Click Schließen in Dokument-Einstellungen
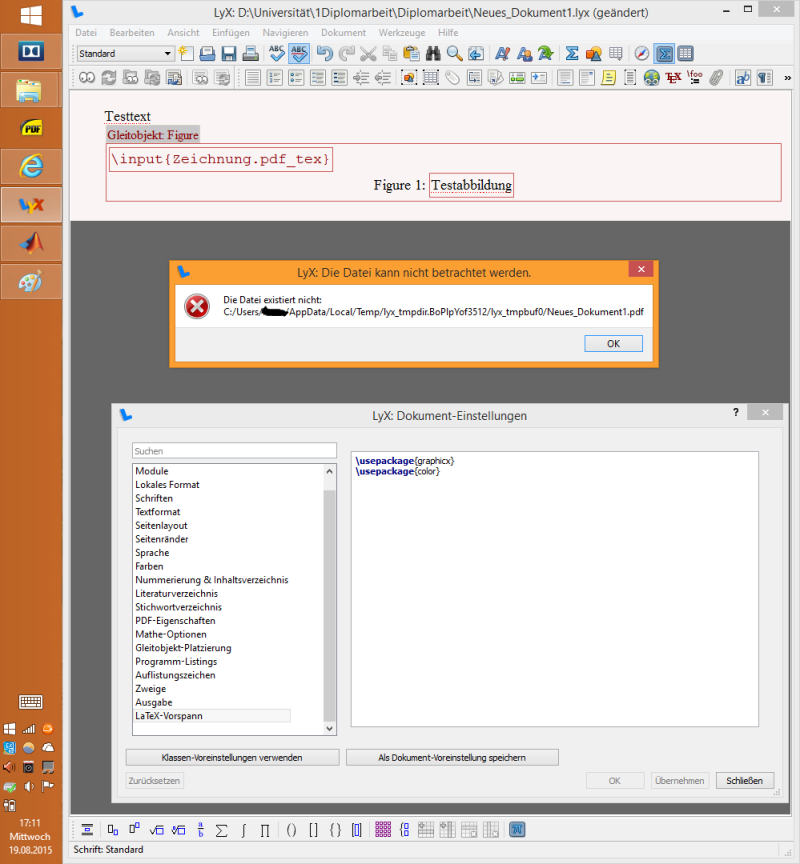The height and width of the screenshot is (864, 800). tap(744, 780)
